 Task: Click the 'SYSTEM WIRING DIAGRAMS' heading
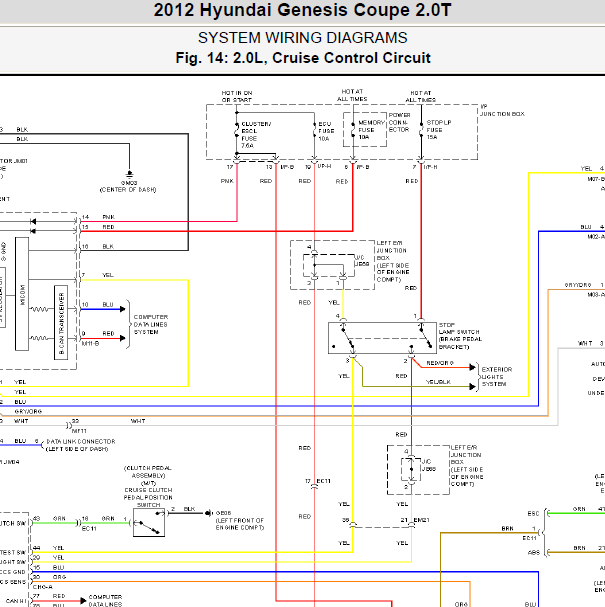tap(303, 38)
